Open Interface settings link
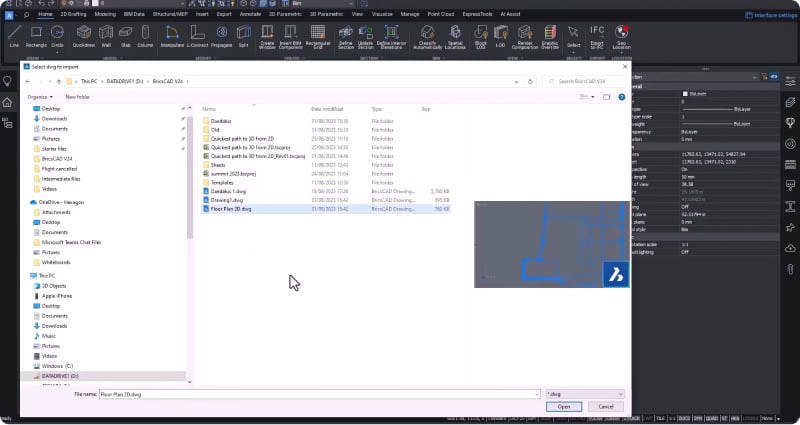This screenshot has height=425, width=800. click(x=771, y=15)
